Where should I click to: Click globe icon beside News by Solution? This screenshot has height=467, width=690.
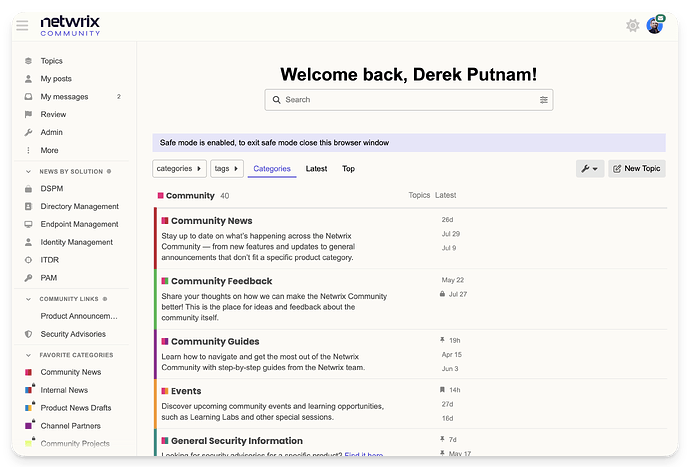(x=109, y=171)
